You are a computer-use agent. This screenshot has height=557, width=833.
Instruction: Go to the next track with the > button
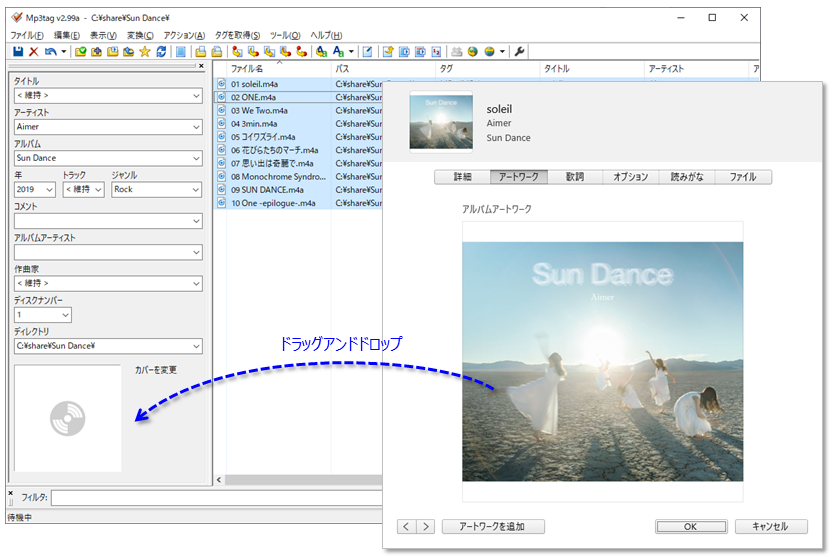(426, 527)
